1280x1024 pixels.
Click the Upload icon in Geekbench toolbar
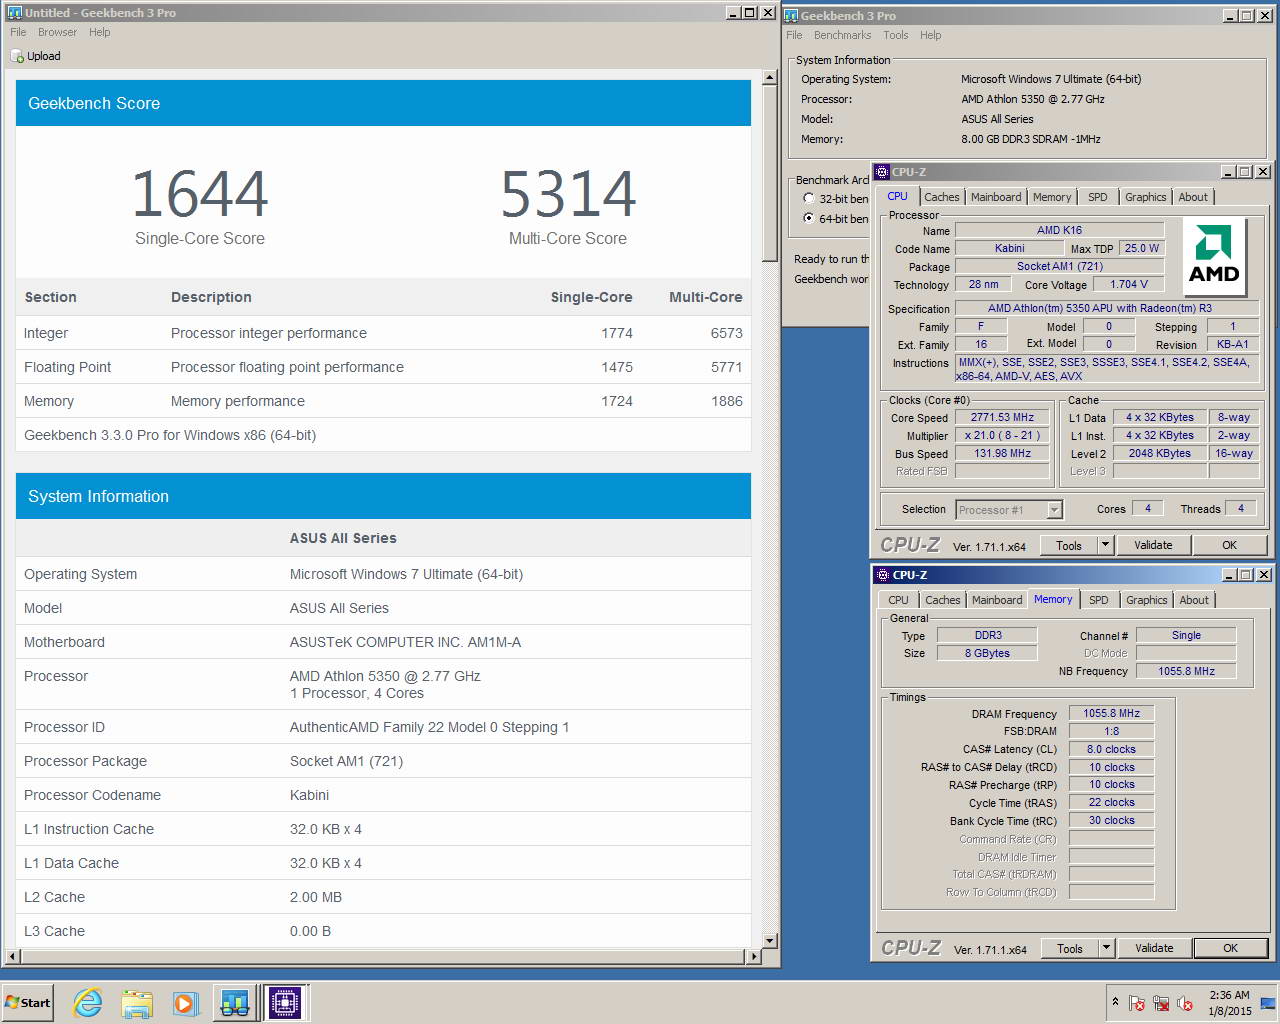point(17,56)
